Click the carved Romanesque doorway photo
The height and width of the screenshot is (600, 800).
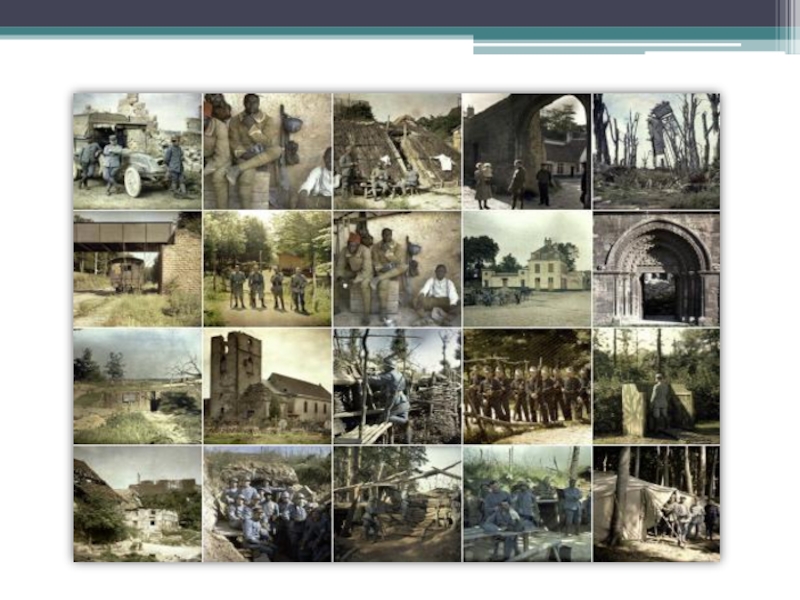(x=656, y=268)
